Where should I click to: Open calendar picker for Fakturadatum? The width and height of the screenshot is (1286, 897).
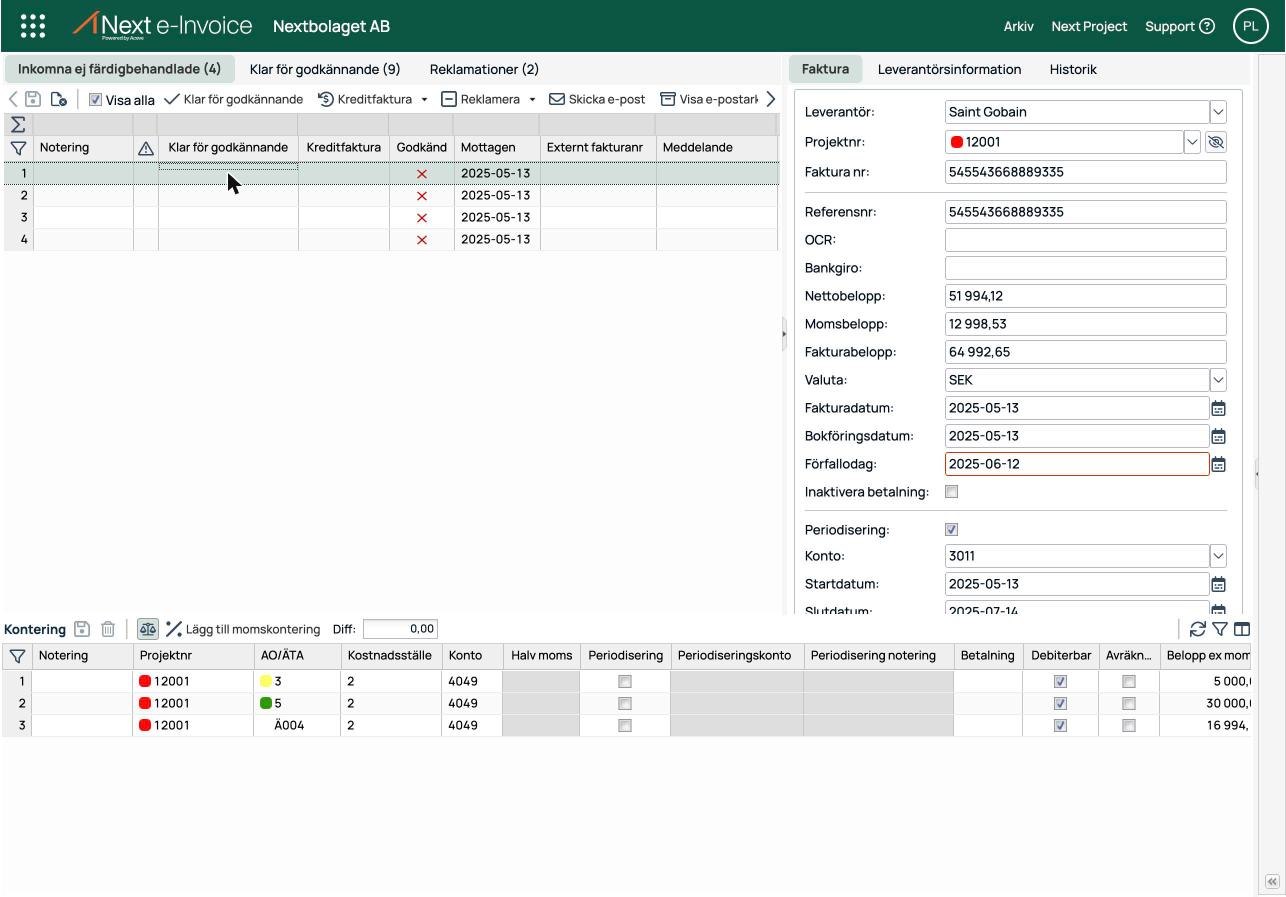1218,408
